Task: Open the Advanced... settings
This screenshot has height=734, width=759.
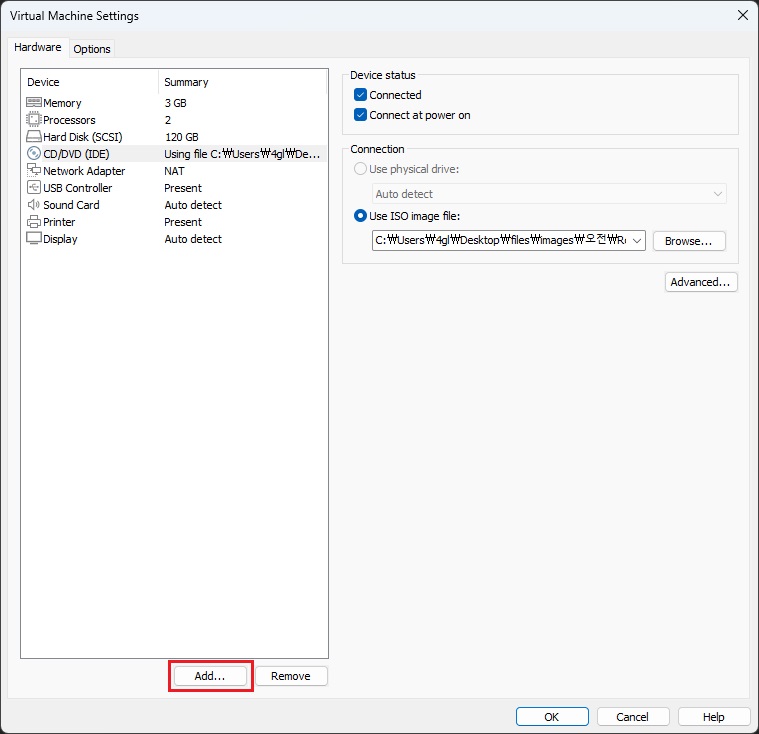Action: pos(700,282)
